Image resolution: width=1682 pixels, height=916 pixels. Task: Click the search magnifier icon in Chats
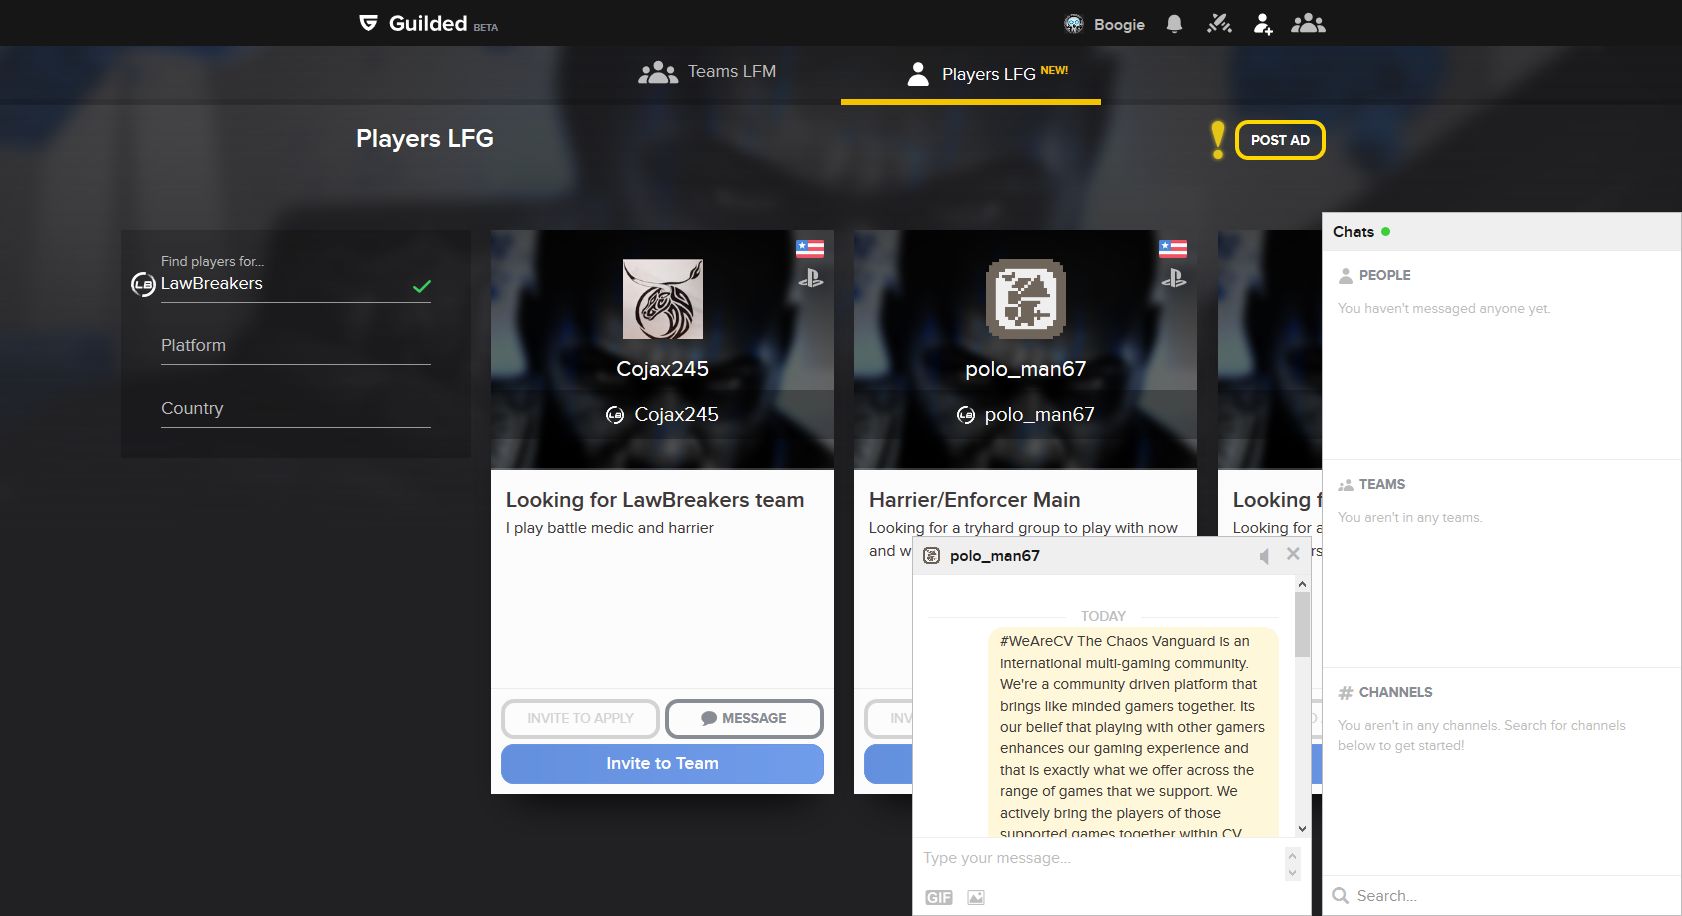tap(1341, 896)
